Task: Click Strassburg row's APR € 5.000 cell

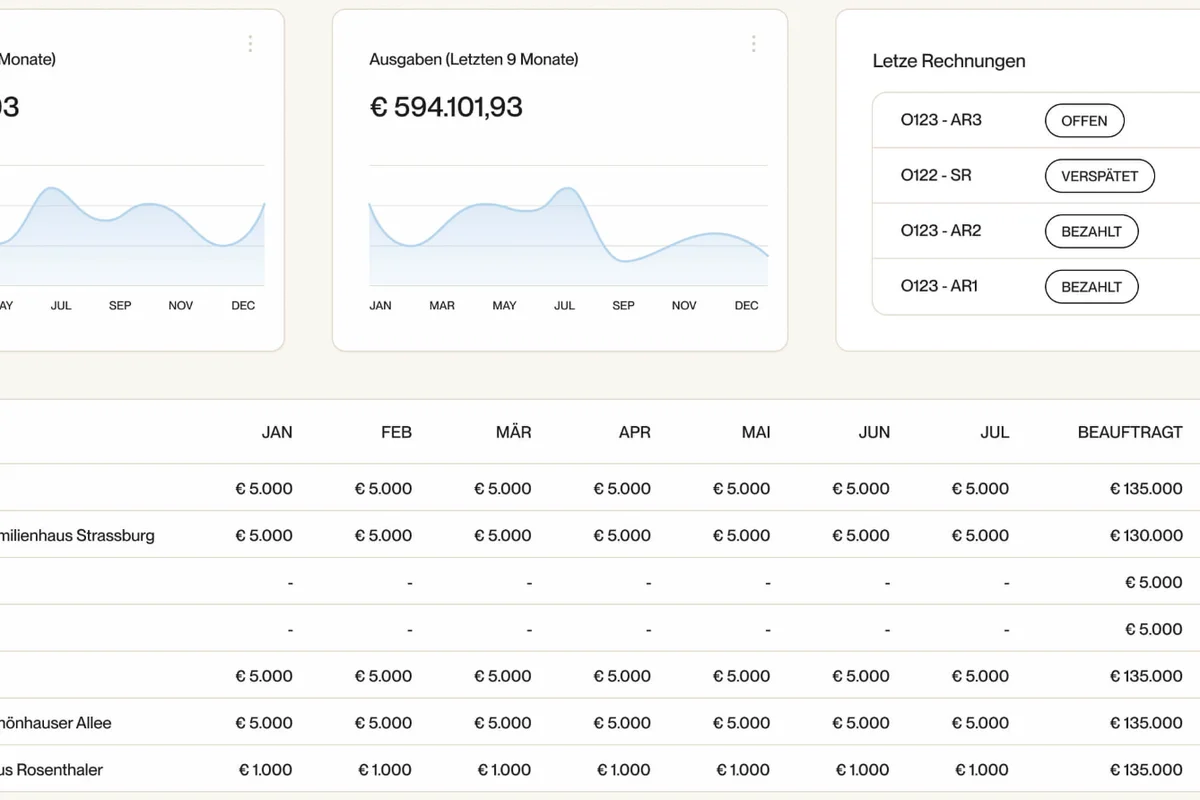Action: coord(622,536)
